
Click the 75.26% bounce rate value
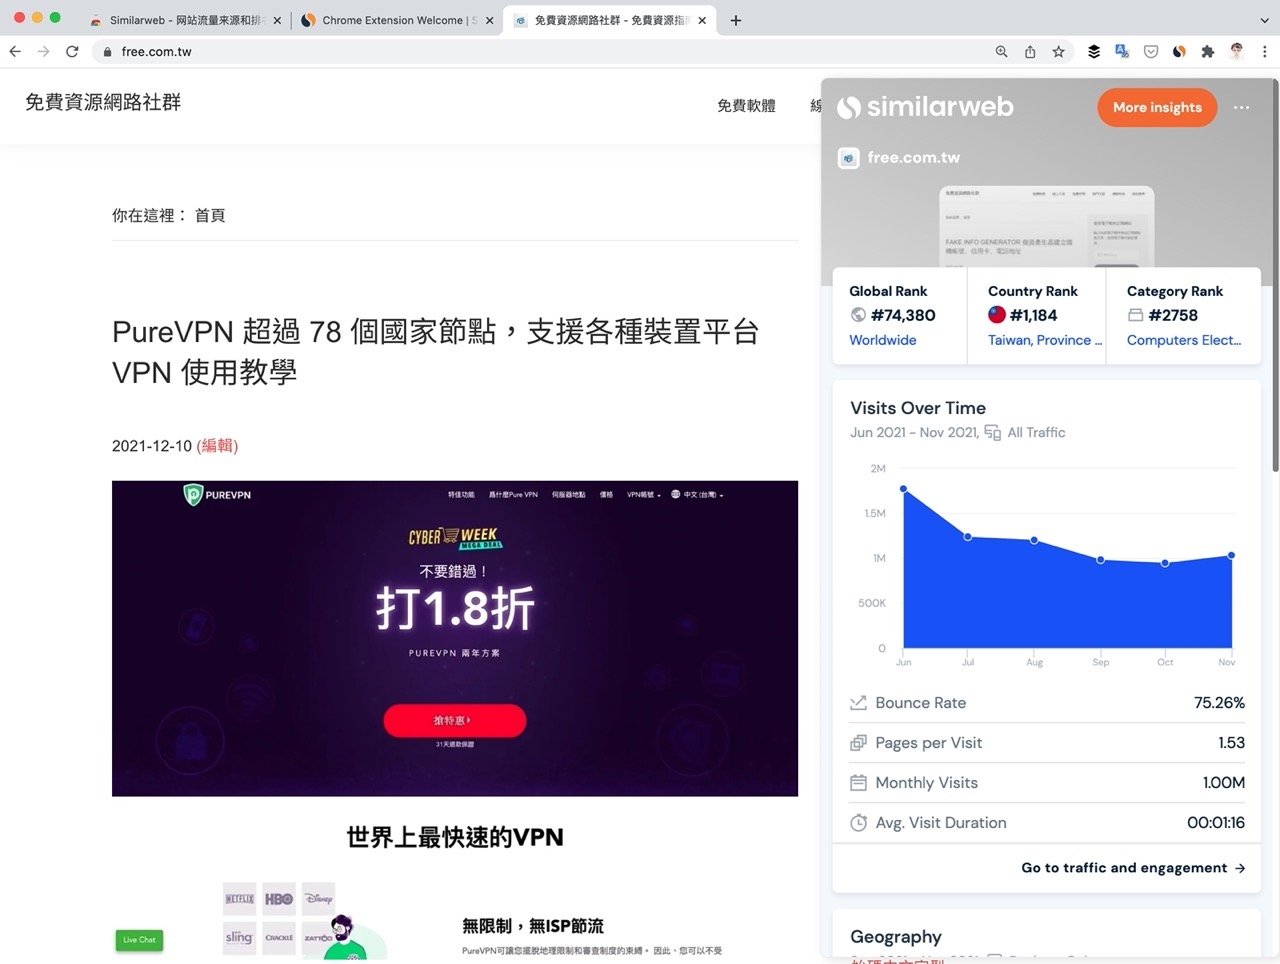(x=1219, y=703)
